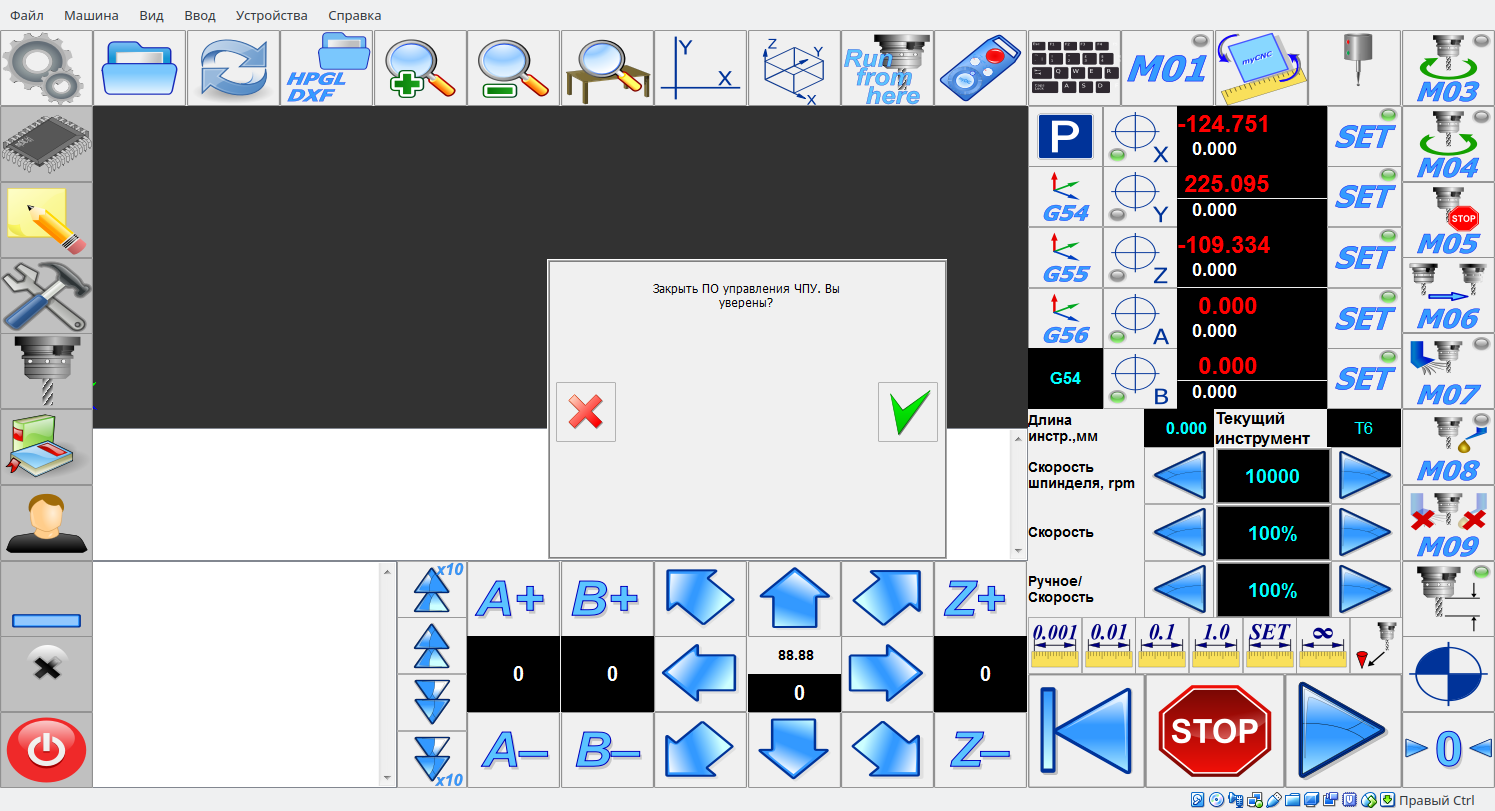The height and width of the screenshot is (811, 1495).
Task: Increase spindle speed with right arrow
Action: [x=1366, y=476]
